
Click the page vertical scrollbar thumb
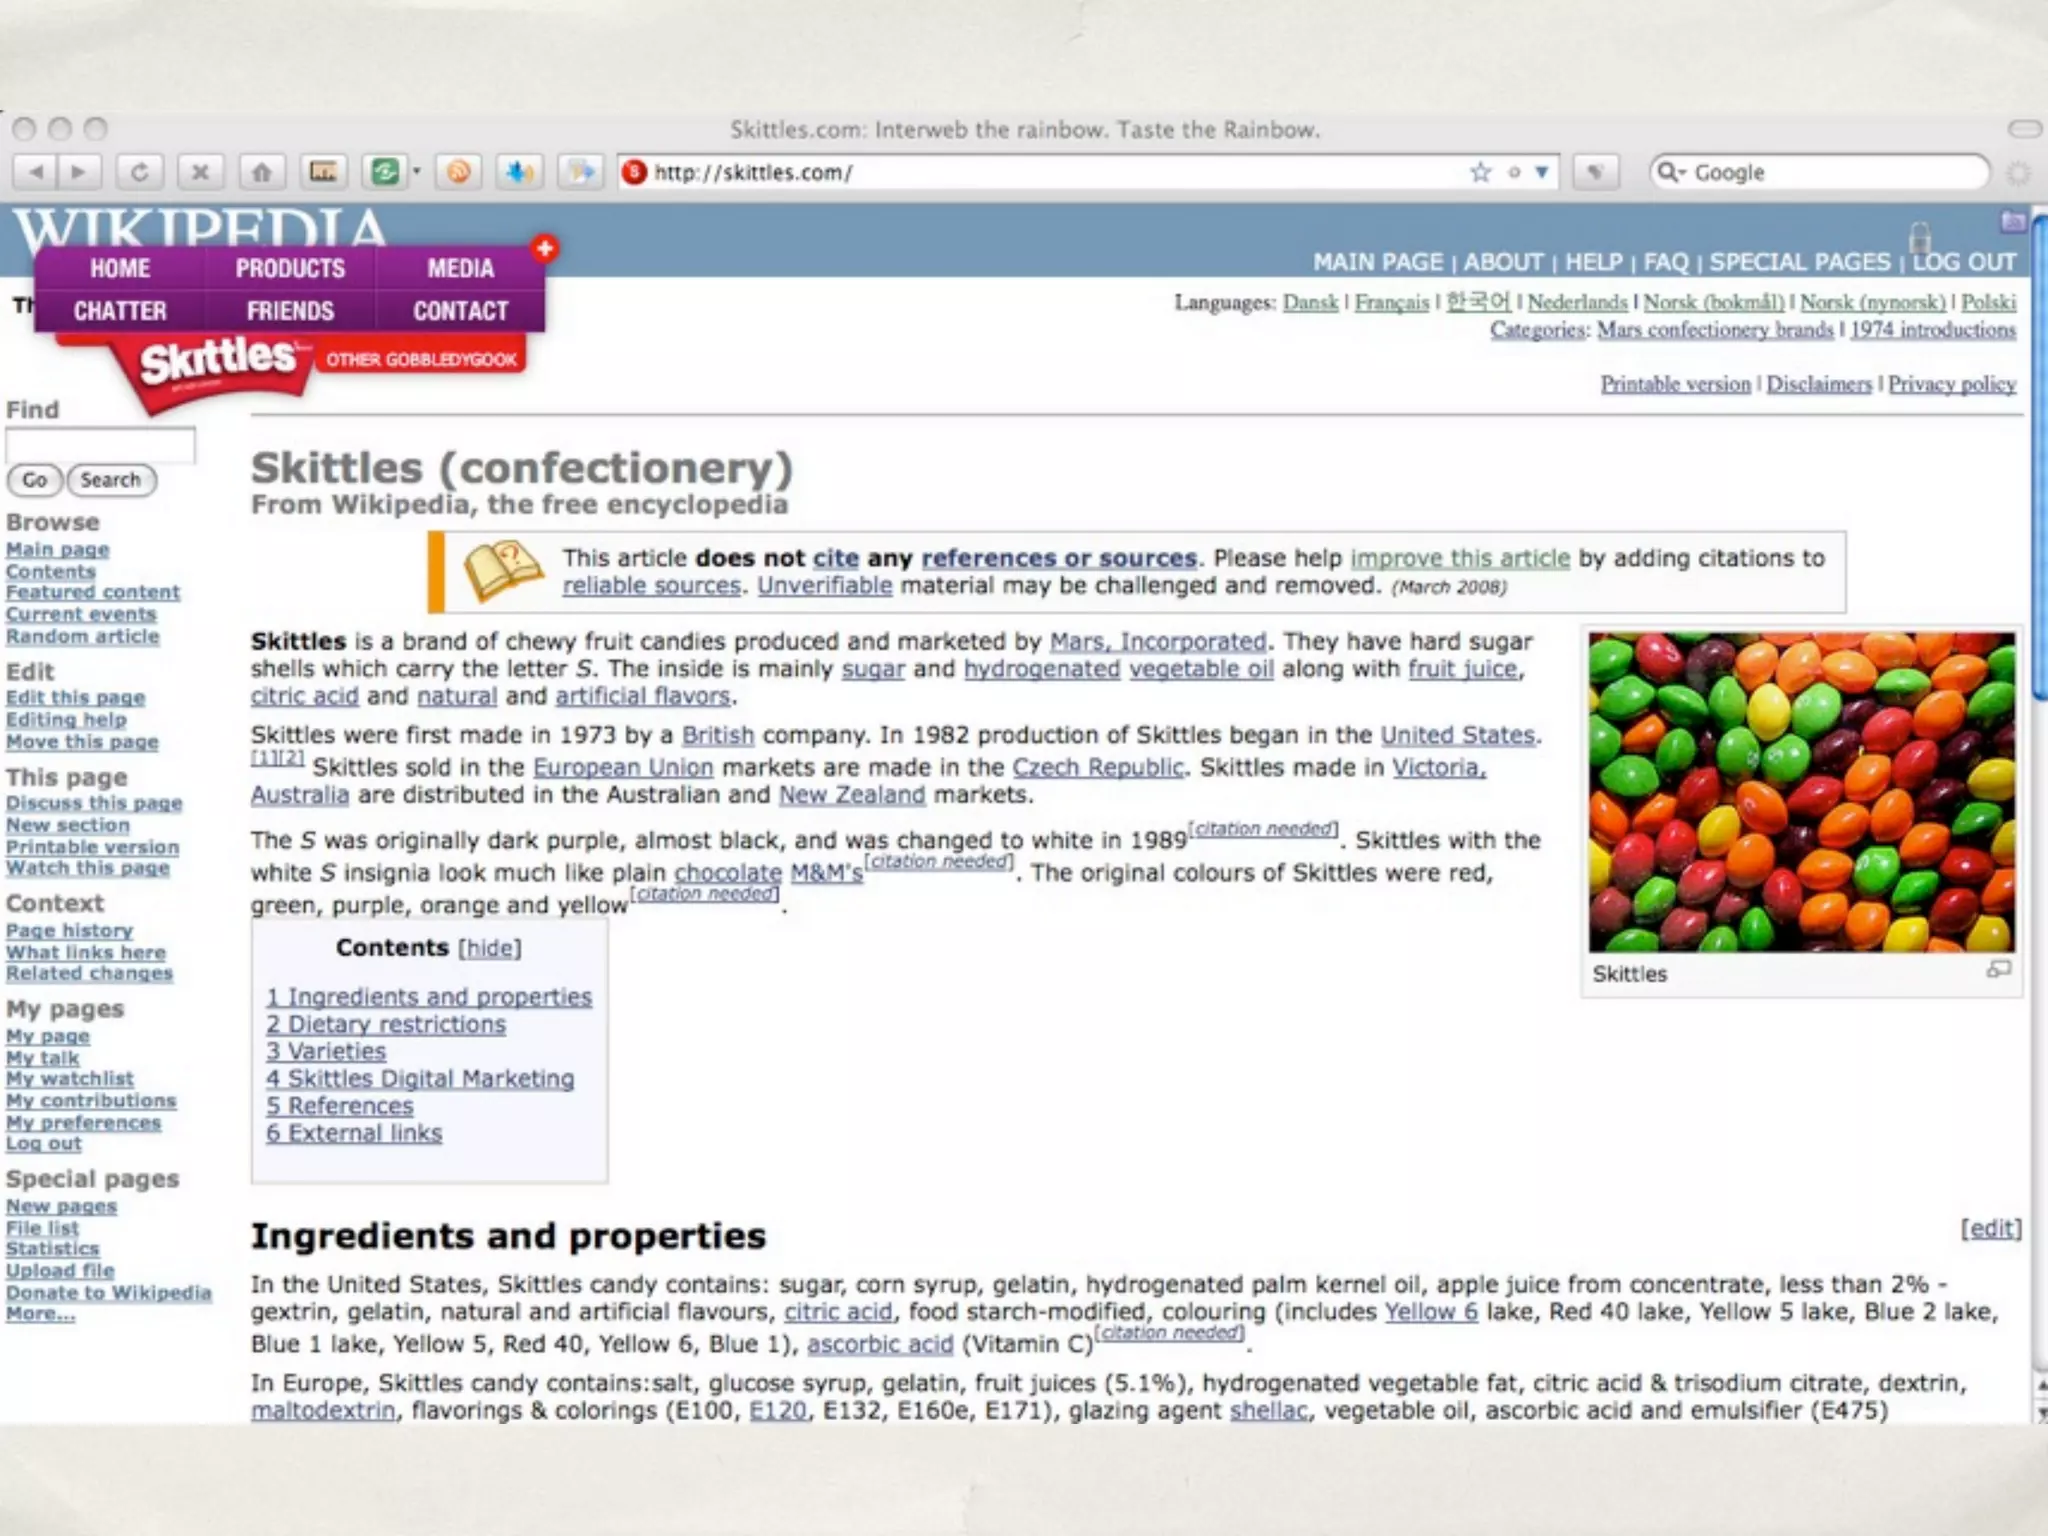click(2039, 457)
